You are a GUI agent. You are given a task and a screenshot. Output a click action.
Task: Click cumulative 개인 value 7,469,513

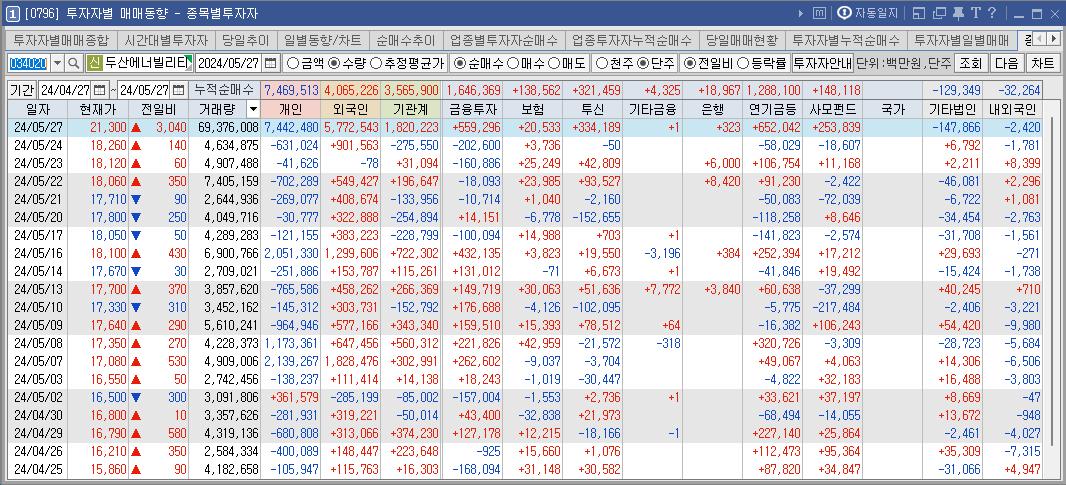[x=290, y=90]
